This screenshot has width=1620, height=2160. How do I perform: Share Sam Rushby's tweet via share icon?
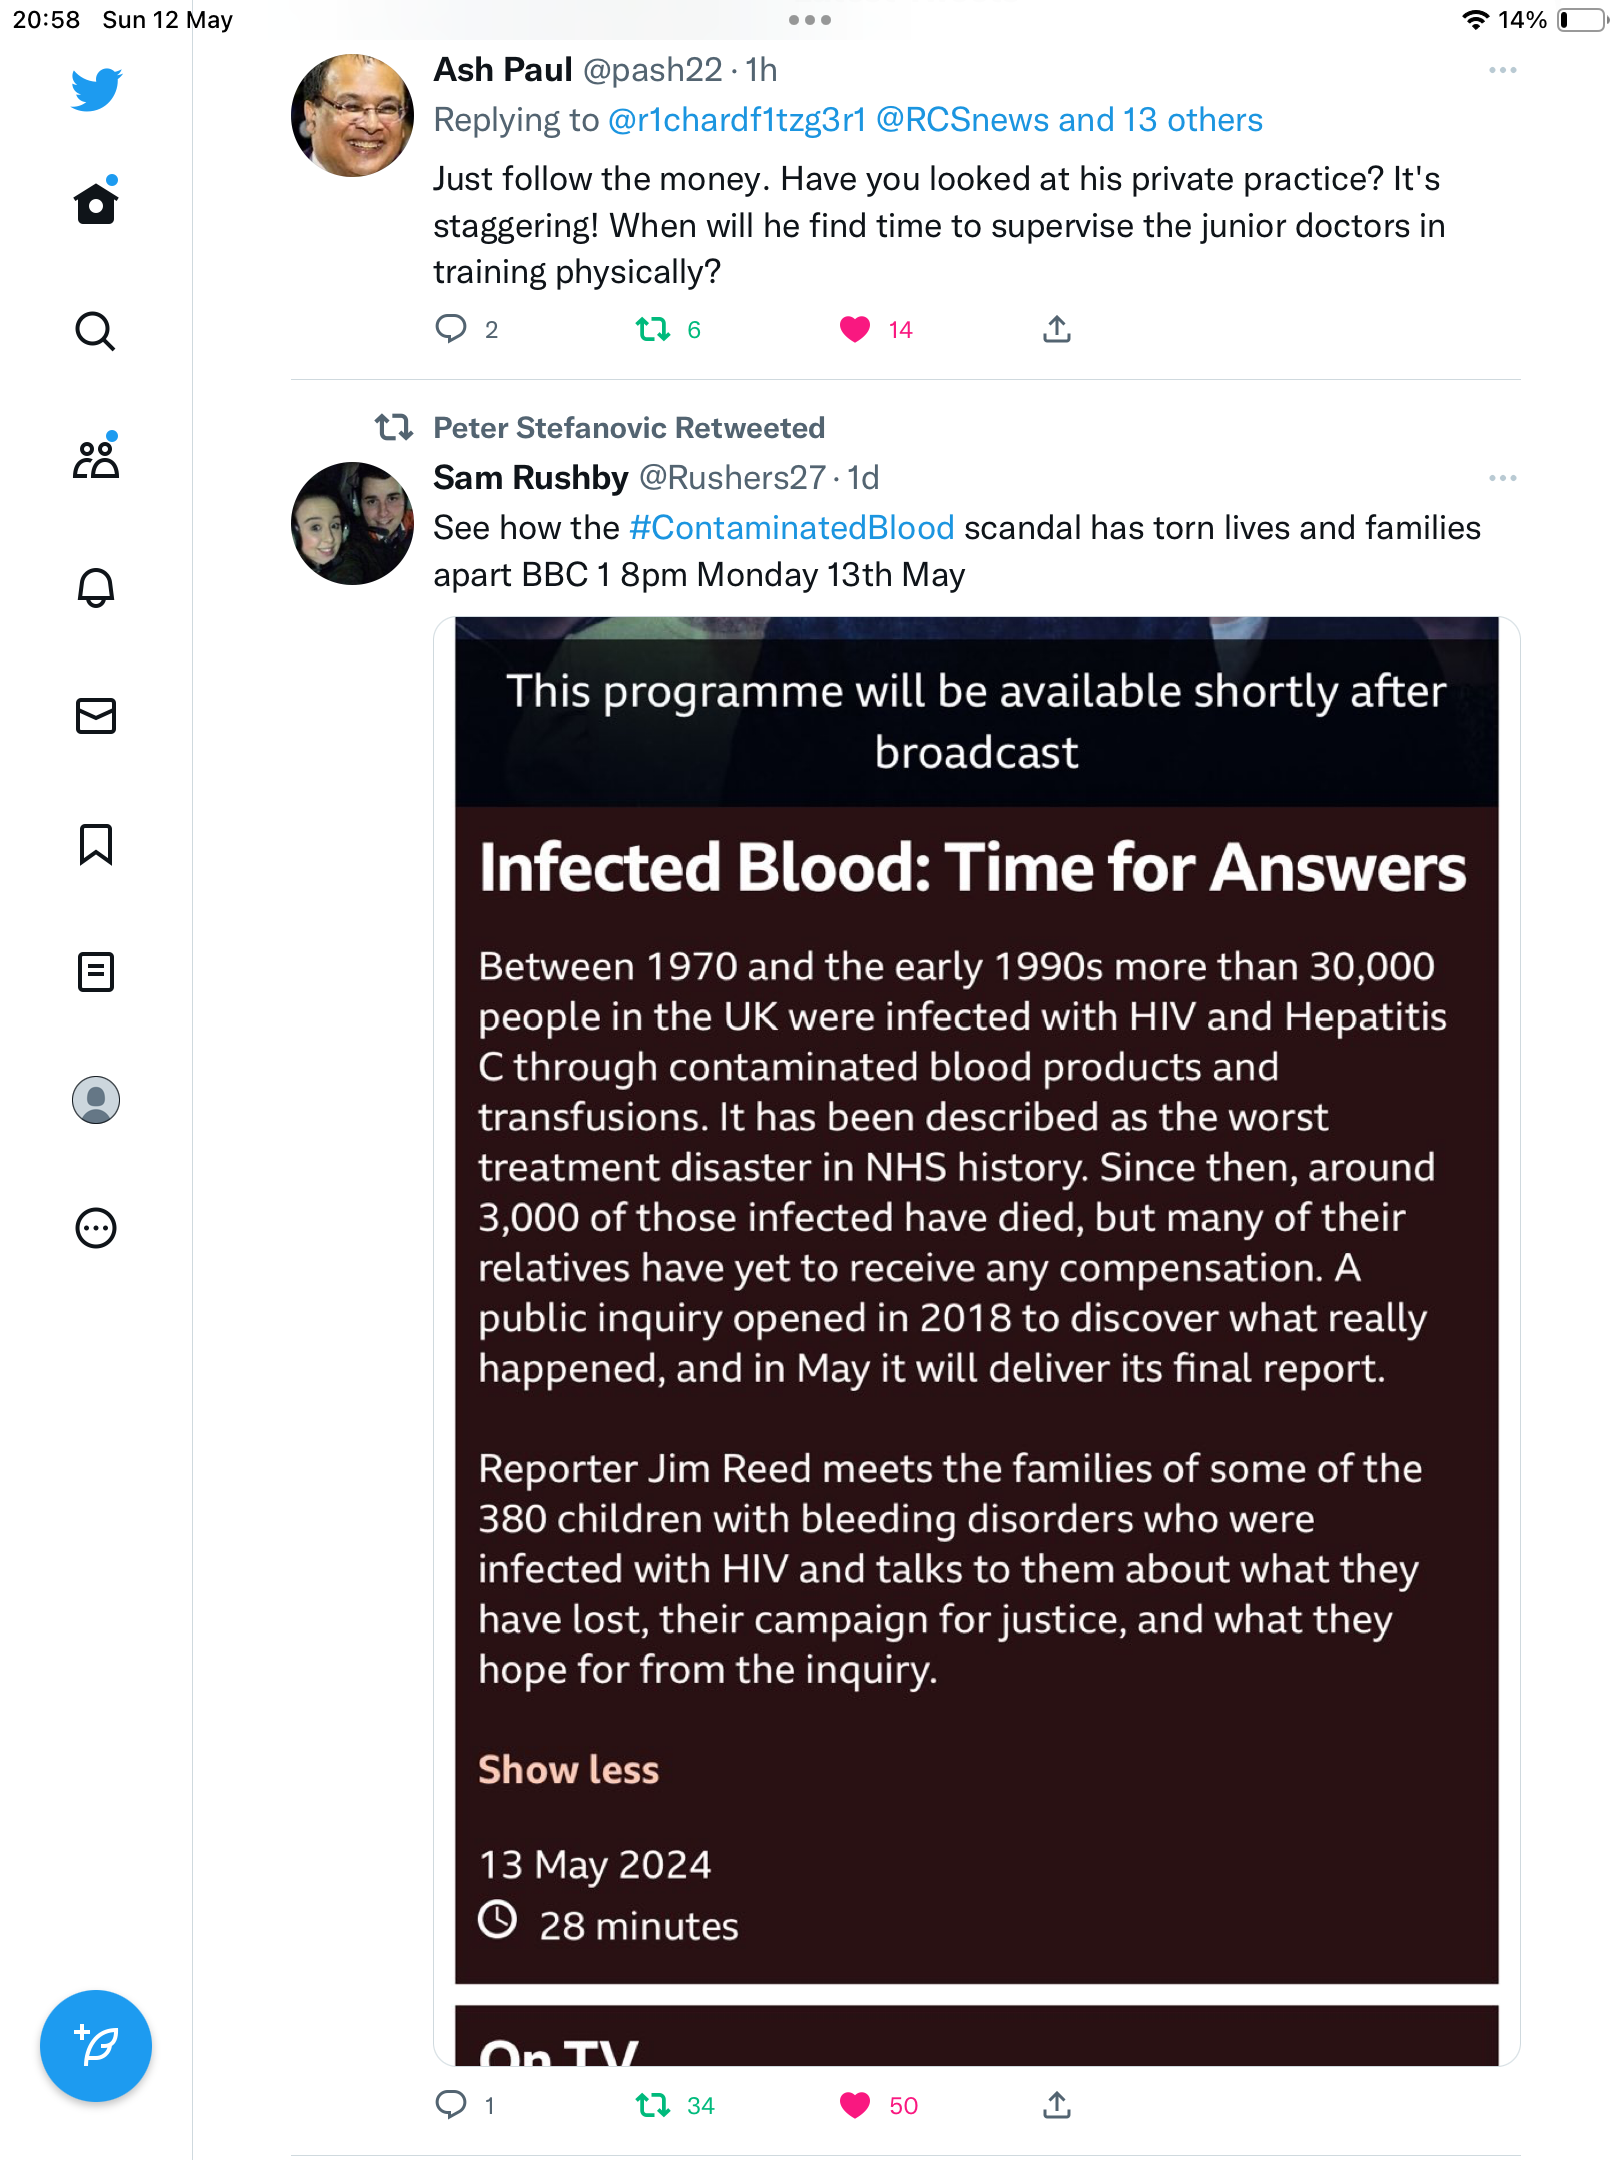tap(1057, 2105)
